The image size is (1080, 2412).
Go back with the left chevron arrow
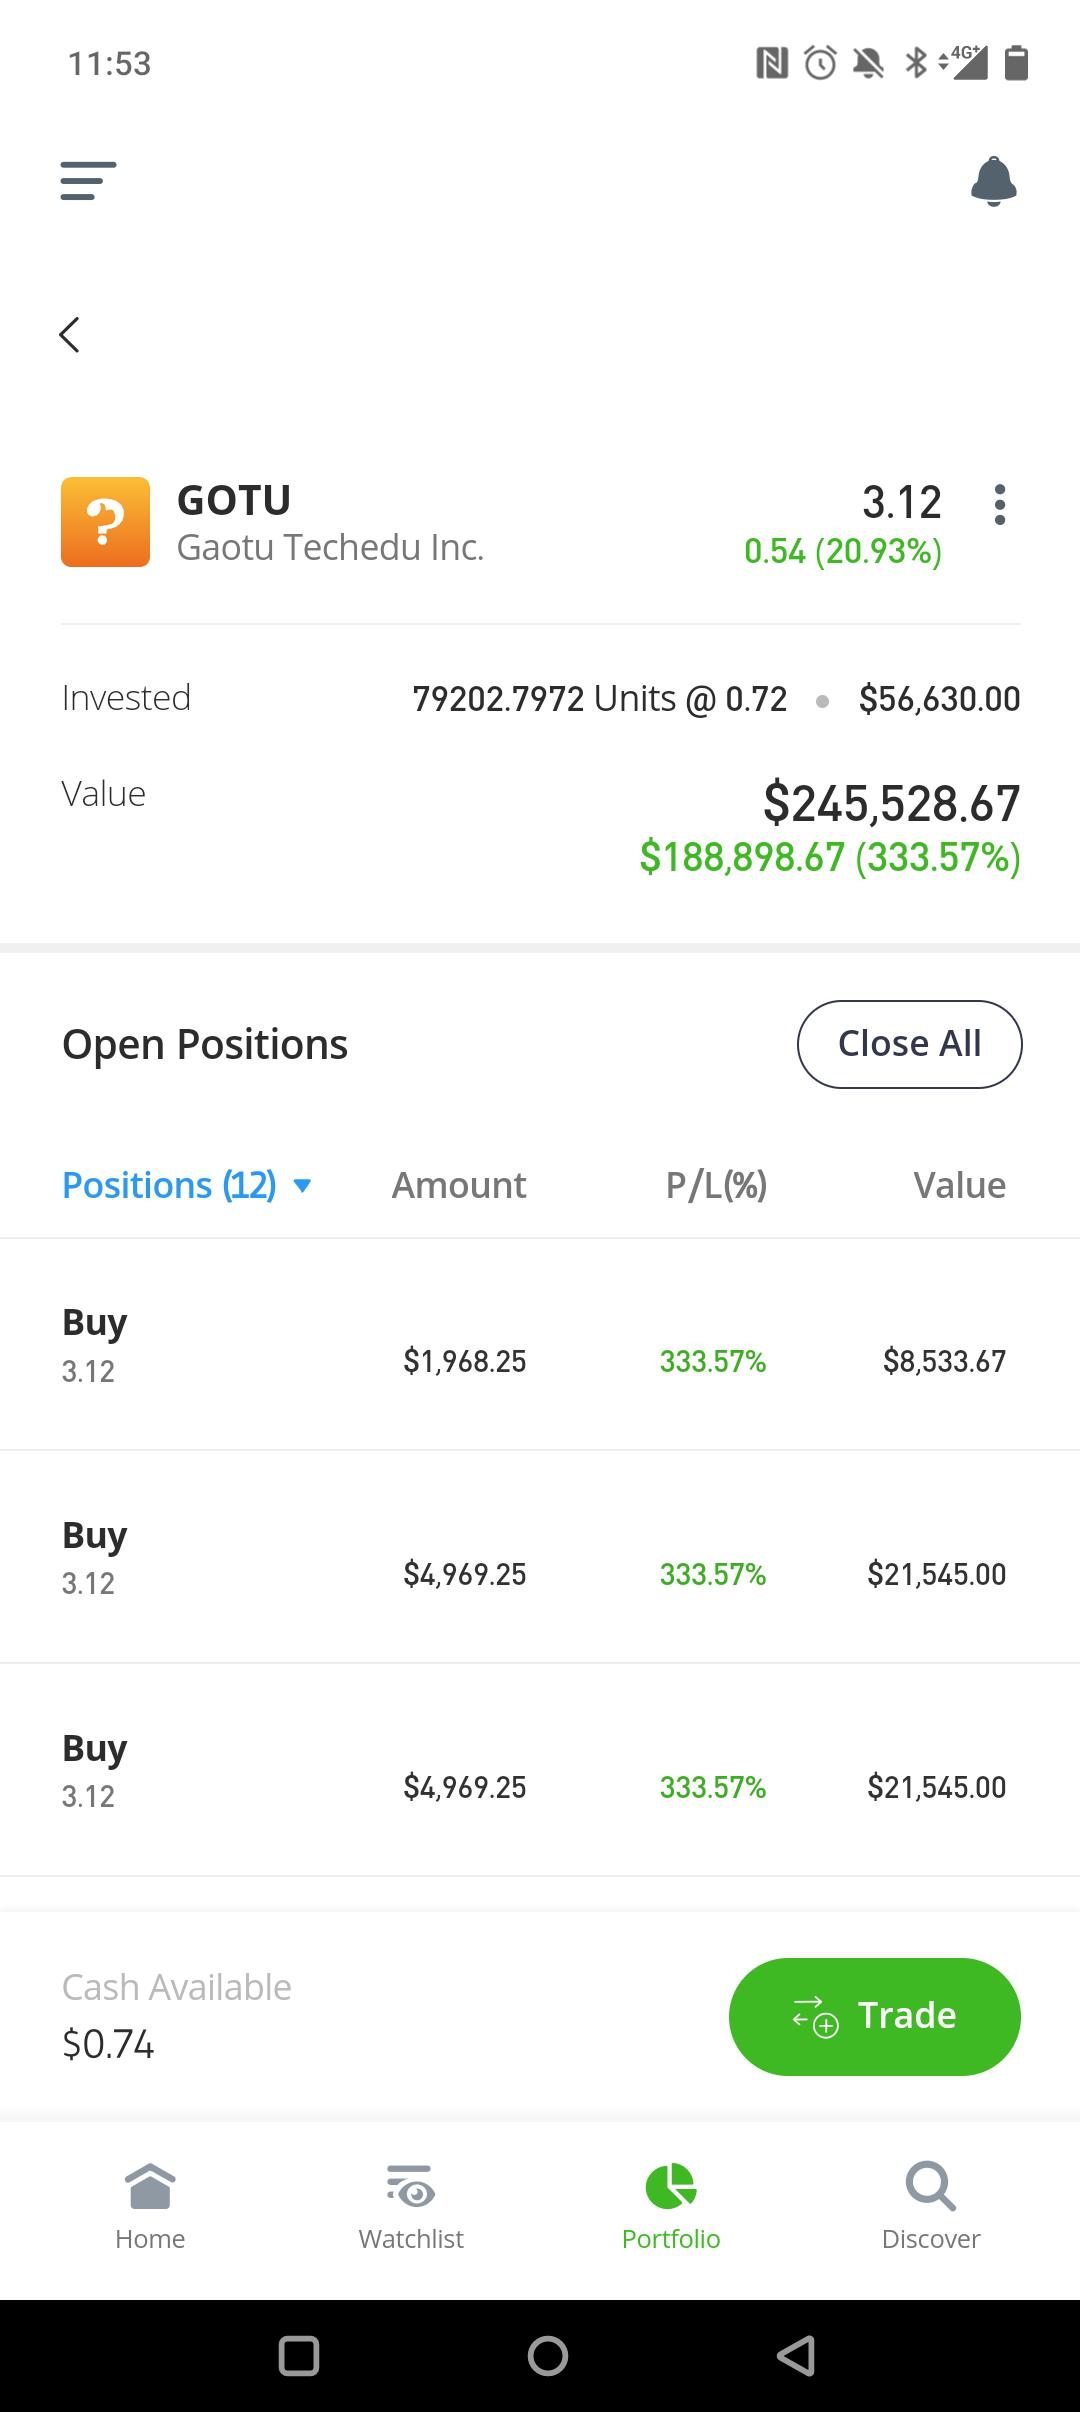(x=69, y=335)
